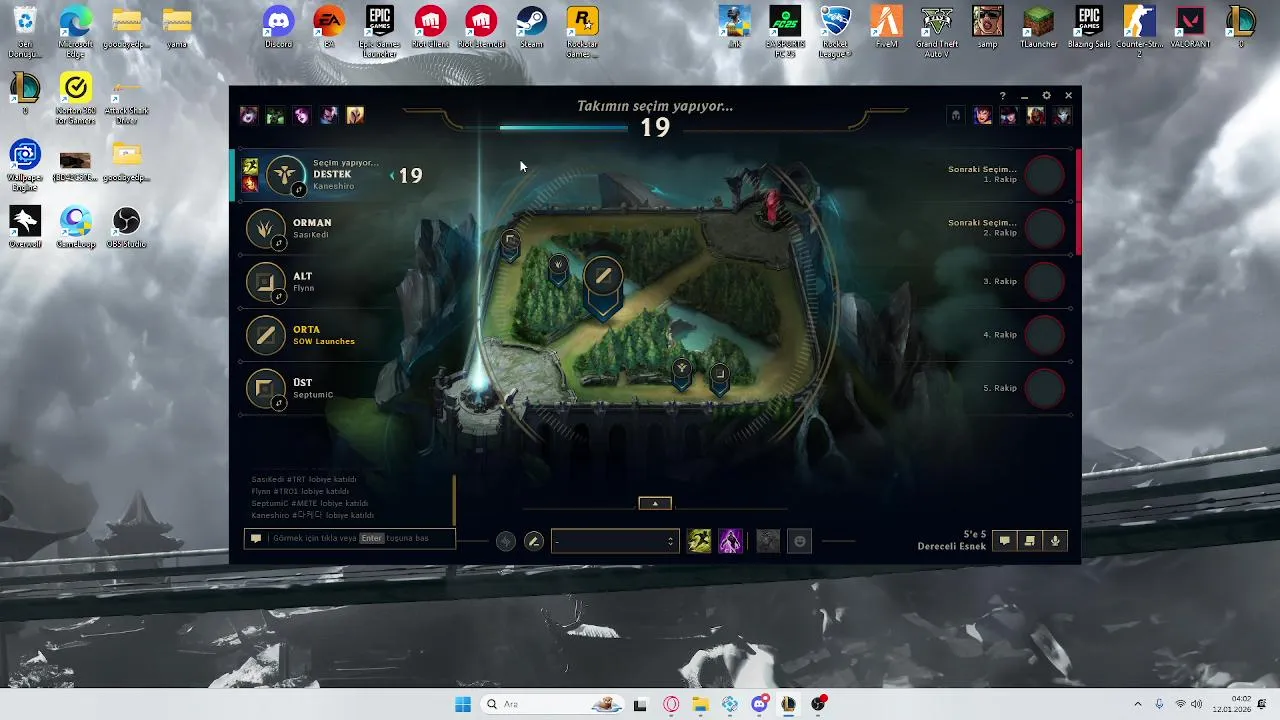Click the empty helmet ban slot on enemy side
This screenshot has height=720, width=1280.
[x=955, y=115]
